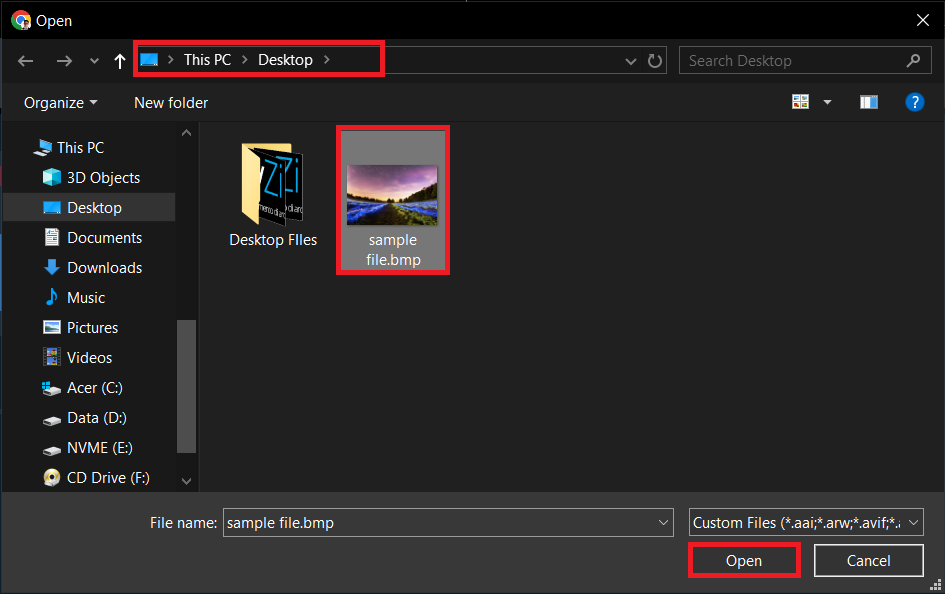Go up one folder level

coord(119,60)
